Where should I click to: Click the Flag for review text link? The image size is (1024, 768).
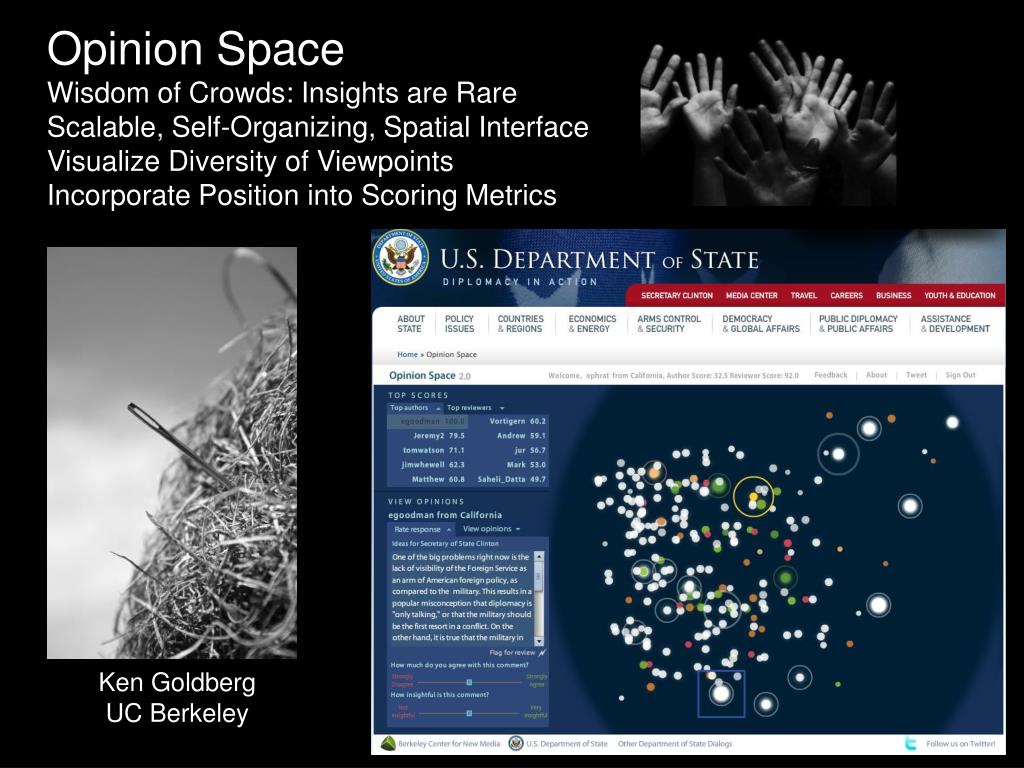coord(512,652)
